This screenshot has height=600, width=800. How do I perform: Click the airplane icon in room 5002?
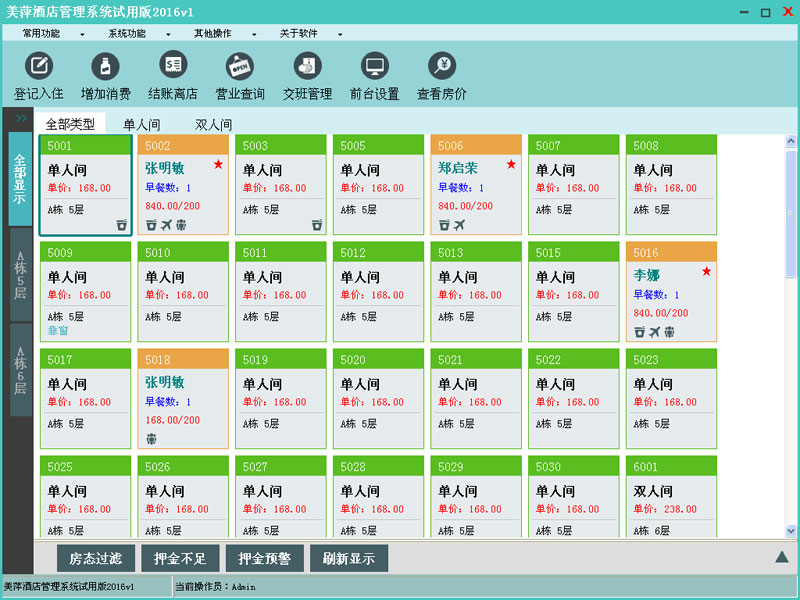166,224
